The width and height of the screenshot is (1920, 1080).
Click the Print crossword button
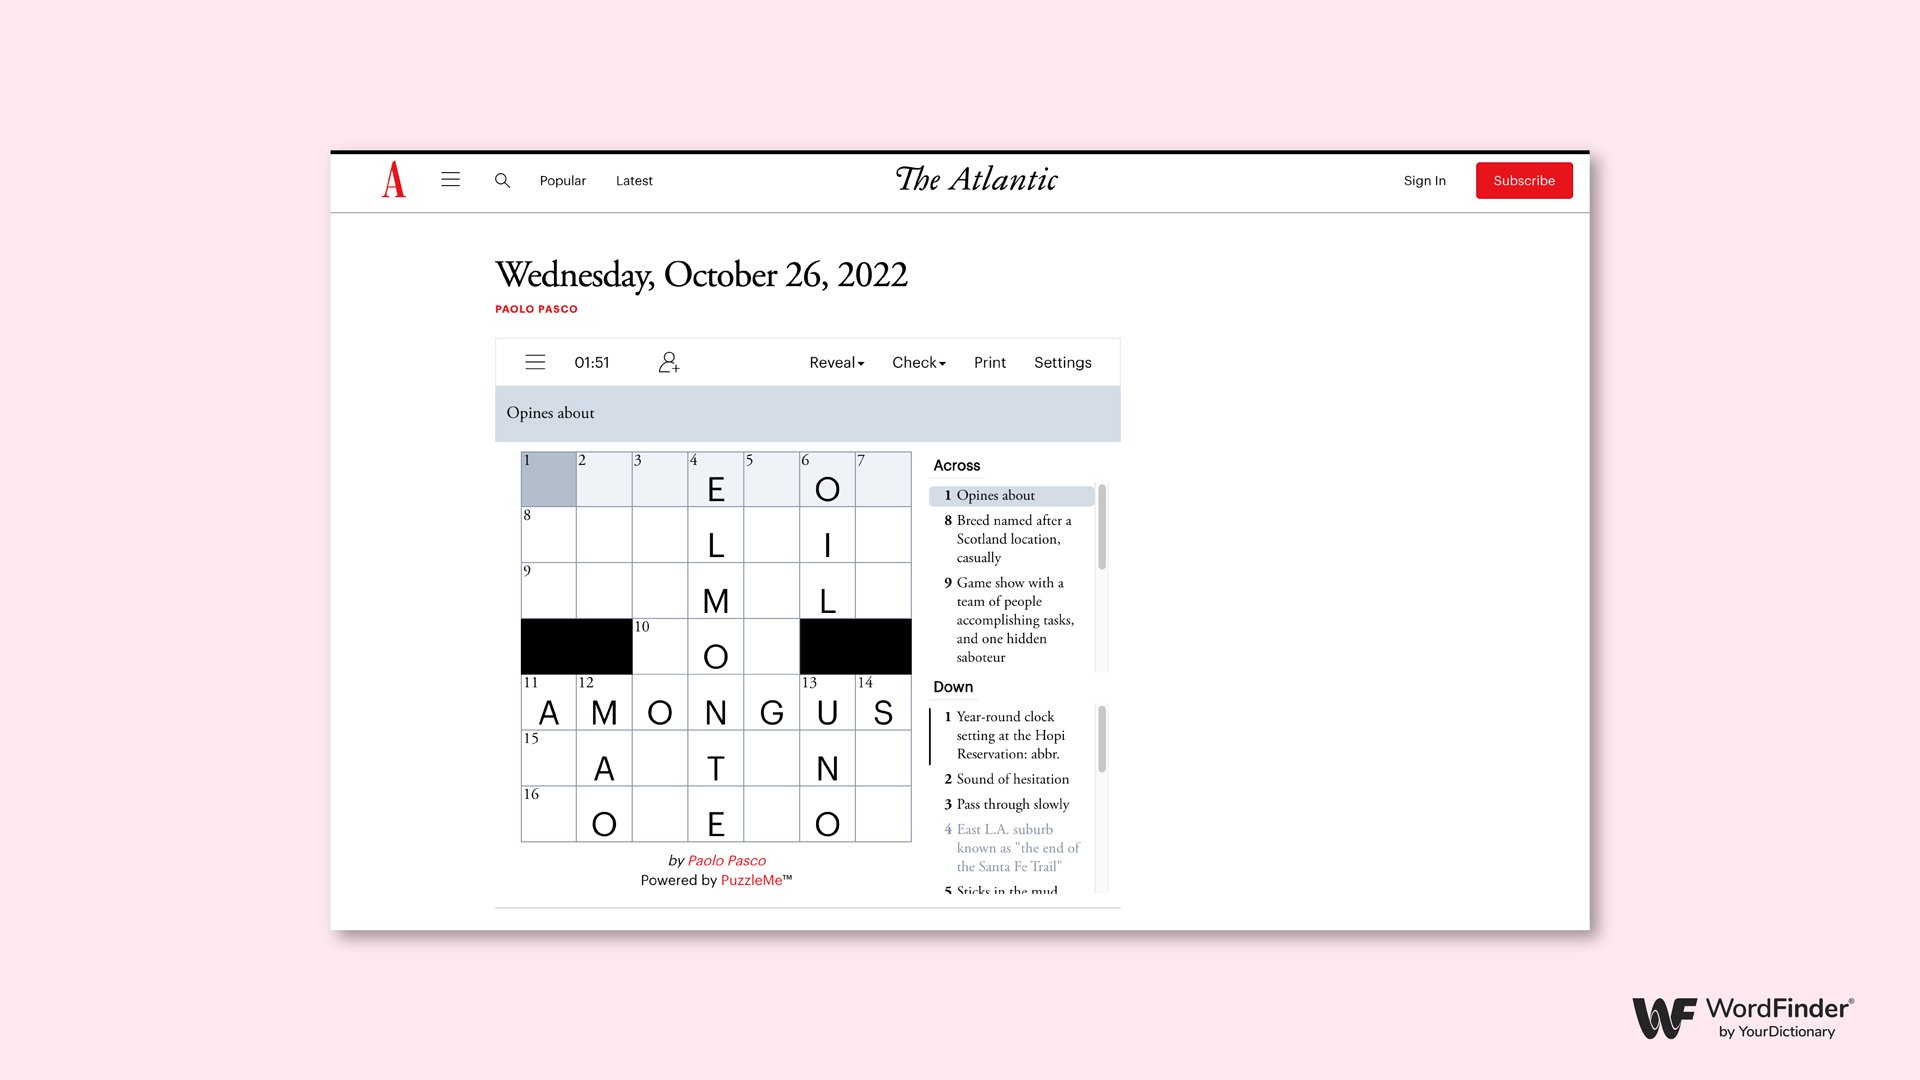click(x=989, y=361)
